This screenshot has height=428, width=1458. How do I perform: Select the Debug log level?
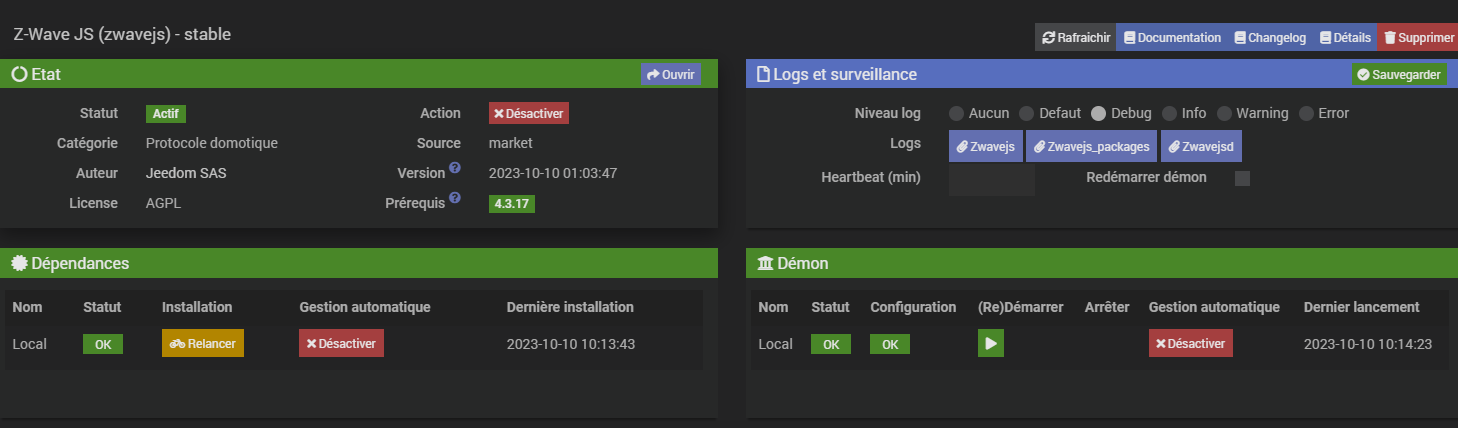(x=1098, y=114)
